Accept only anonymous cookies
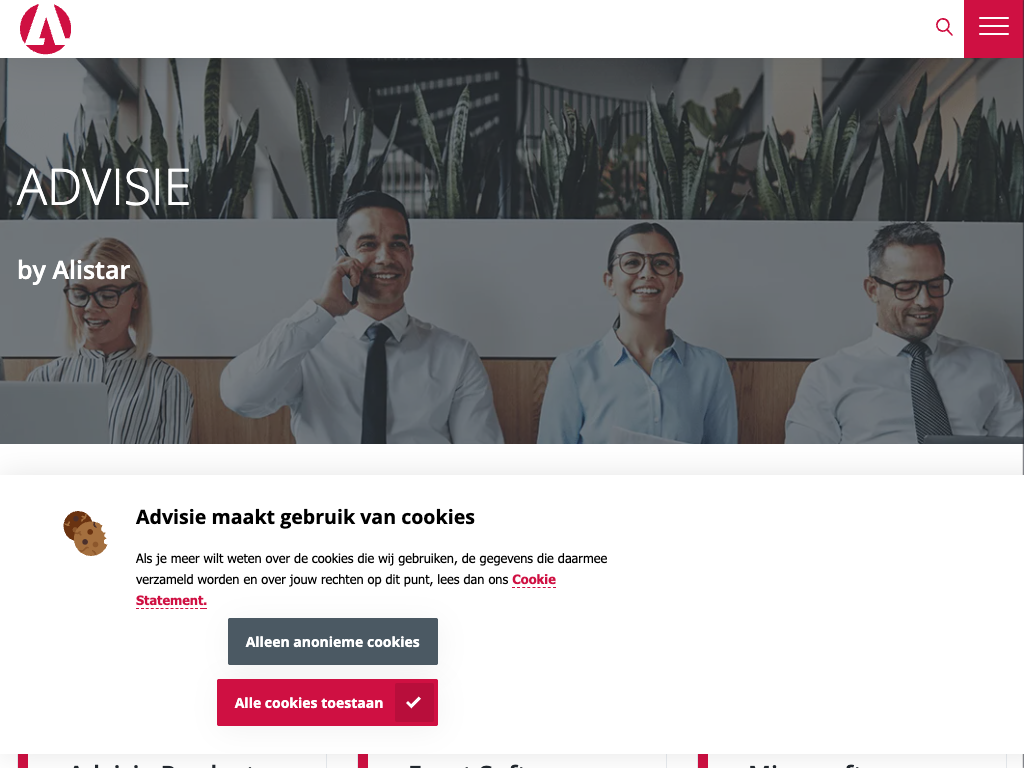This screenshot has height=768, width=1024. click(332, 641)
